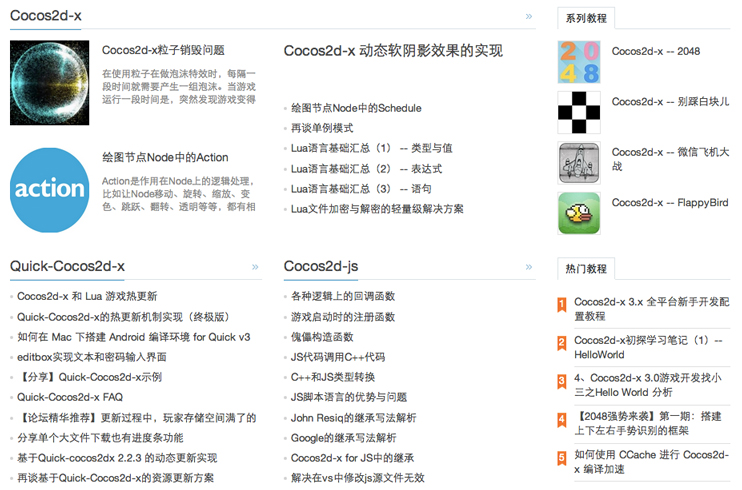Open Cocos2d-x 动态软阴影效果的实现 headline

click(x=393, y=51)
